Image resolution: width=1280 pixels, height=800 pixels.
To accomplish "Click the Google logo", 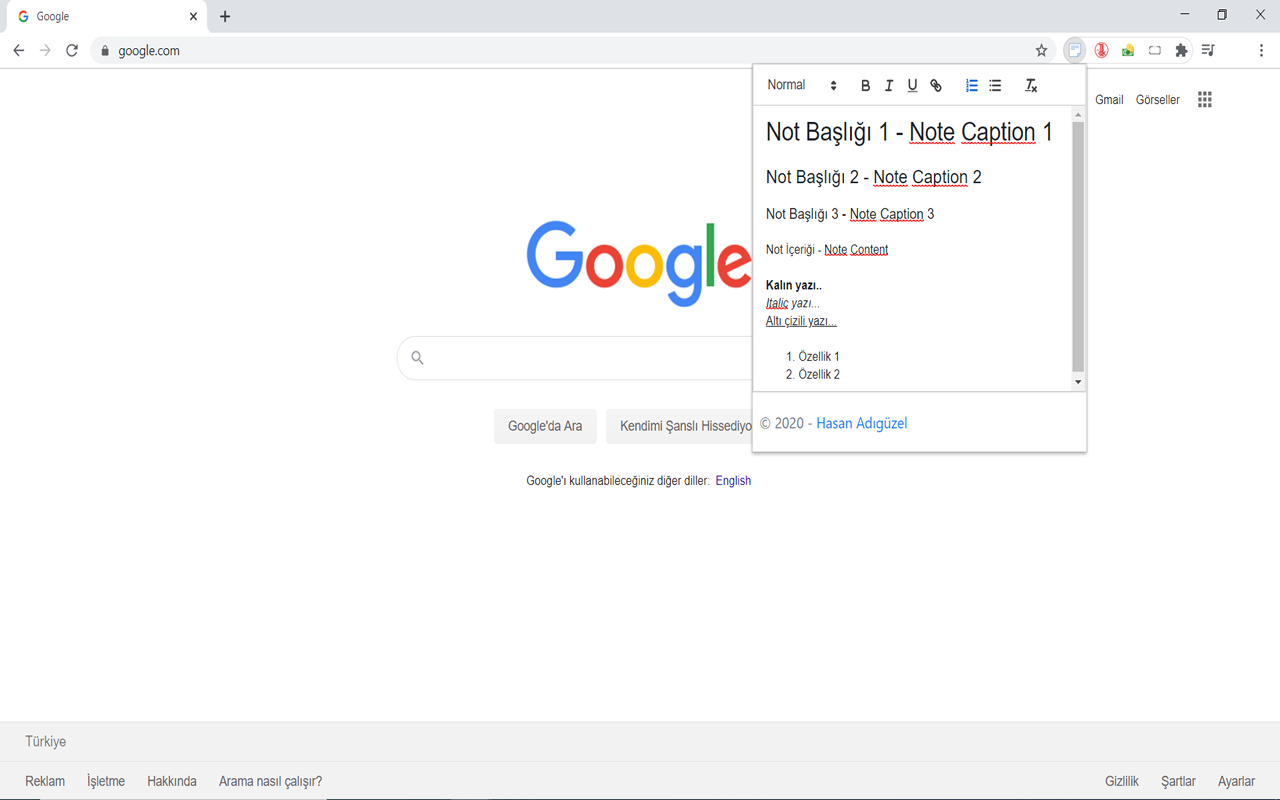I will click(639, 263).
